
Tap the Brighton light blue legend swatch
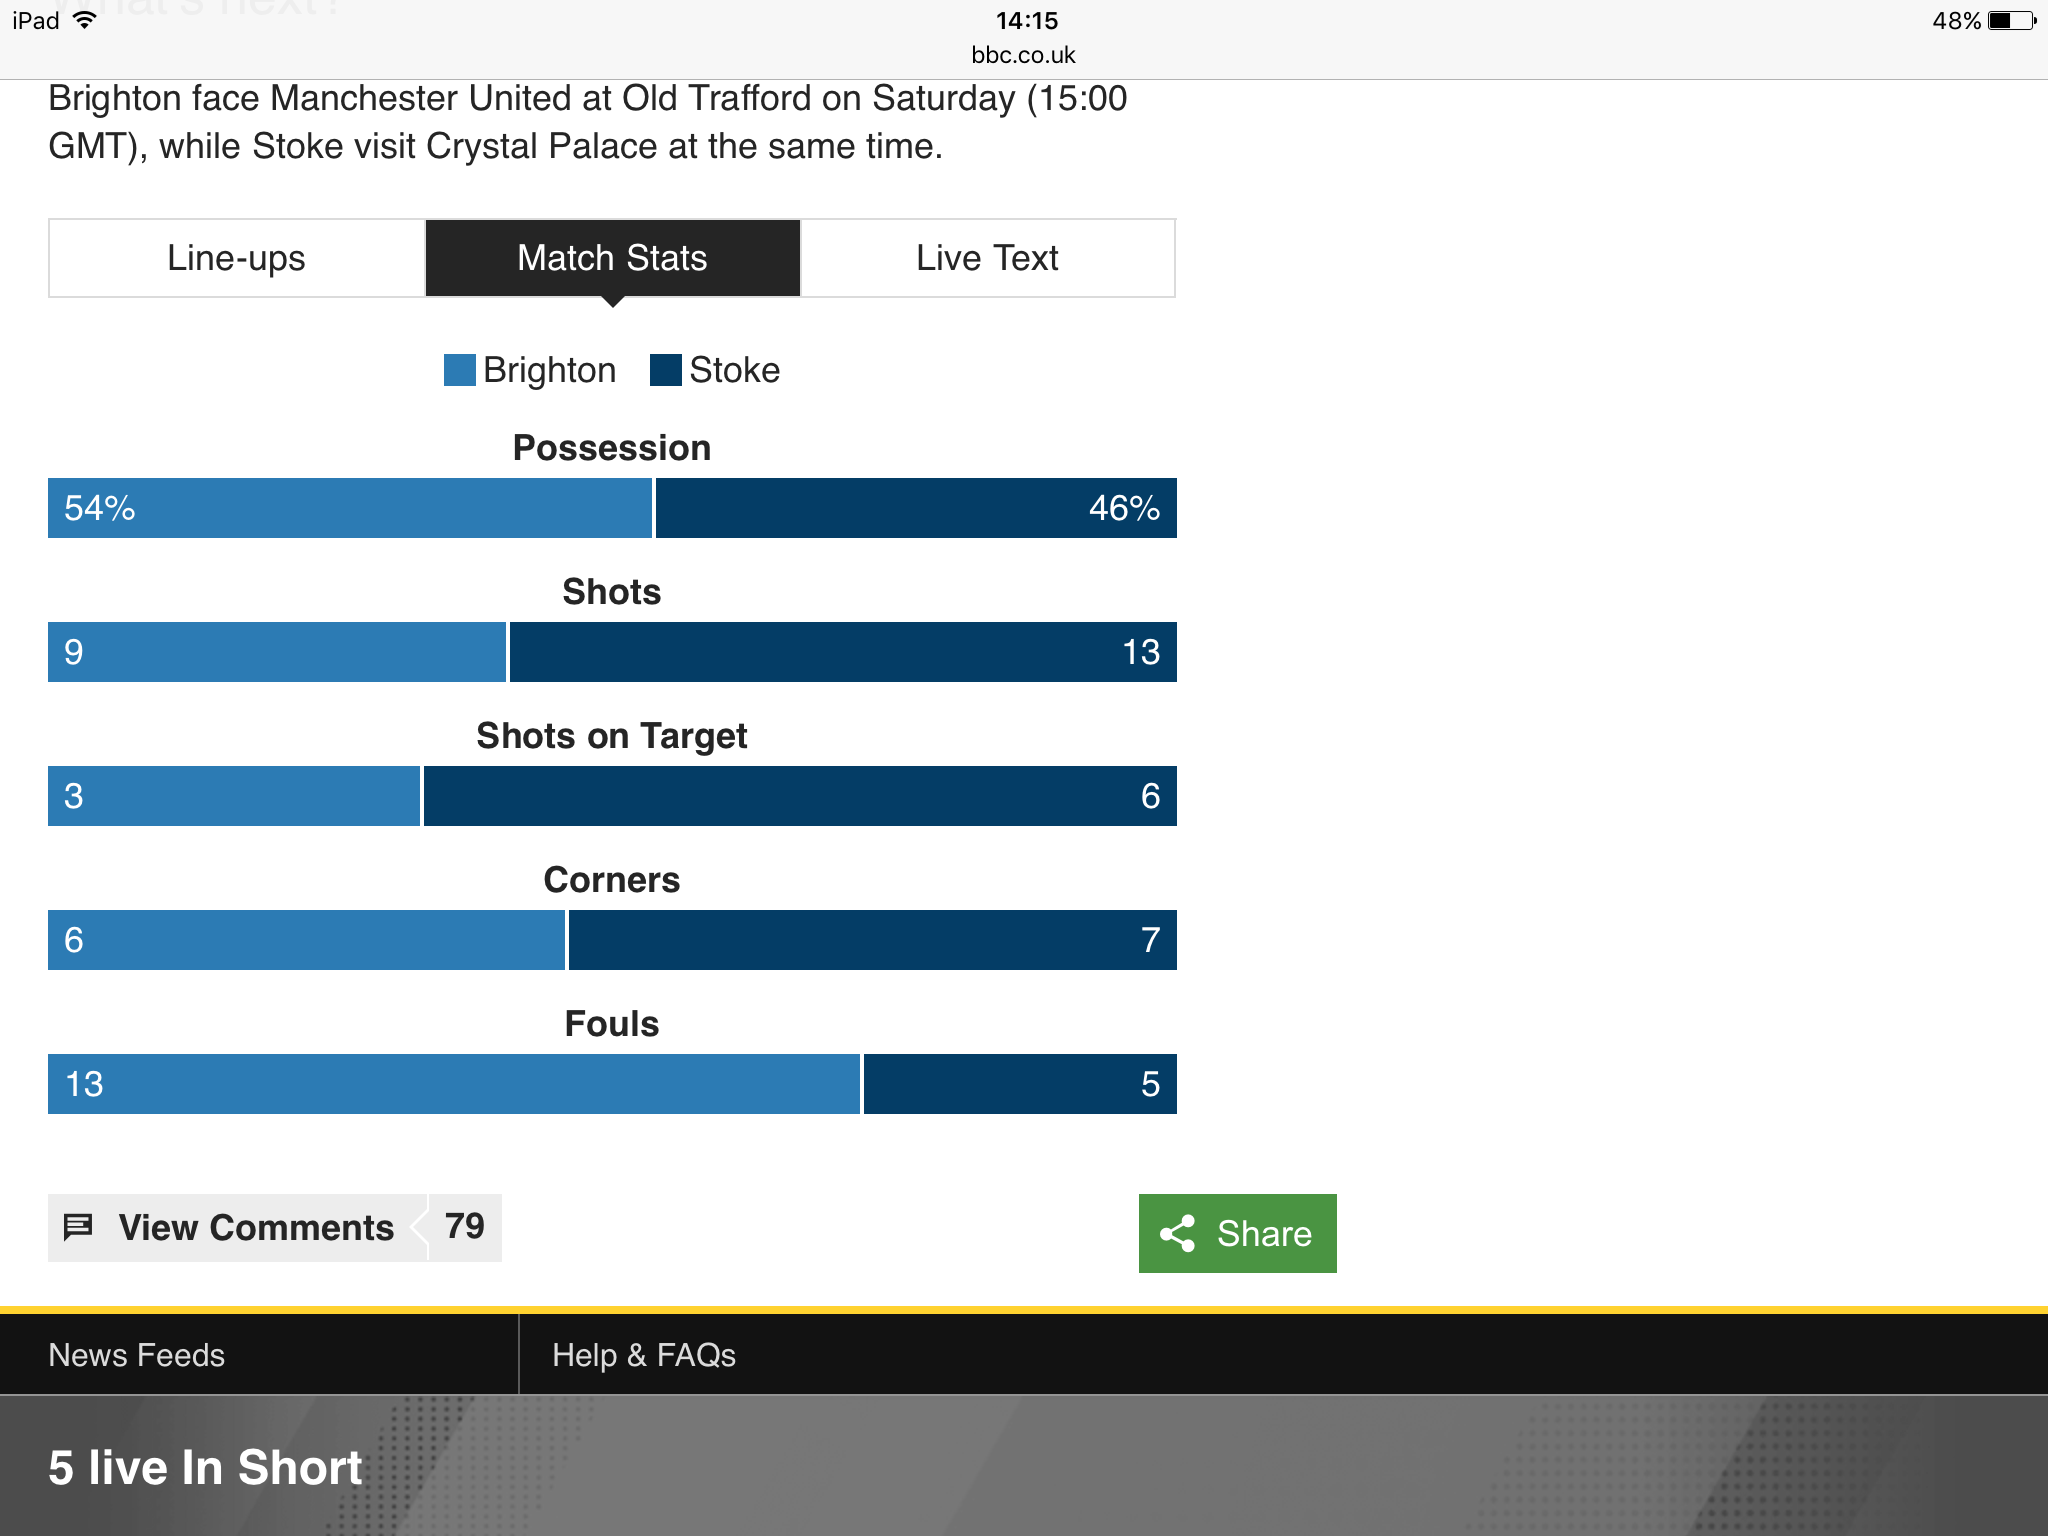coord(459,370)
